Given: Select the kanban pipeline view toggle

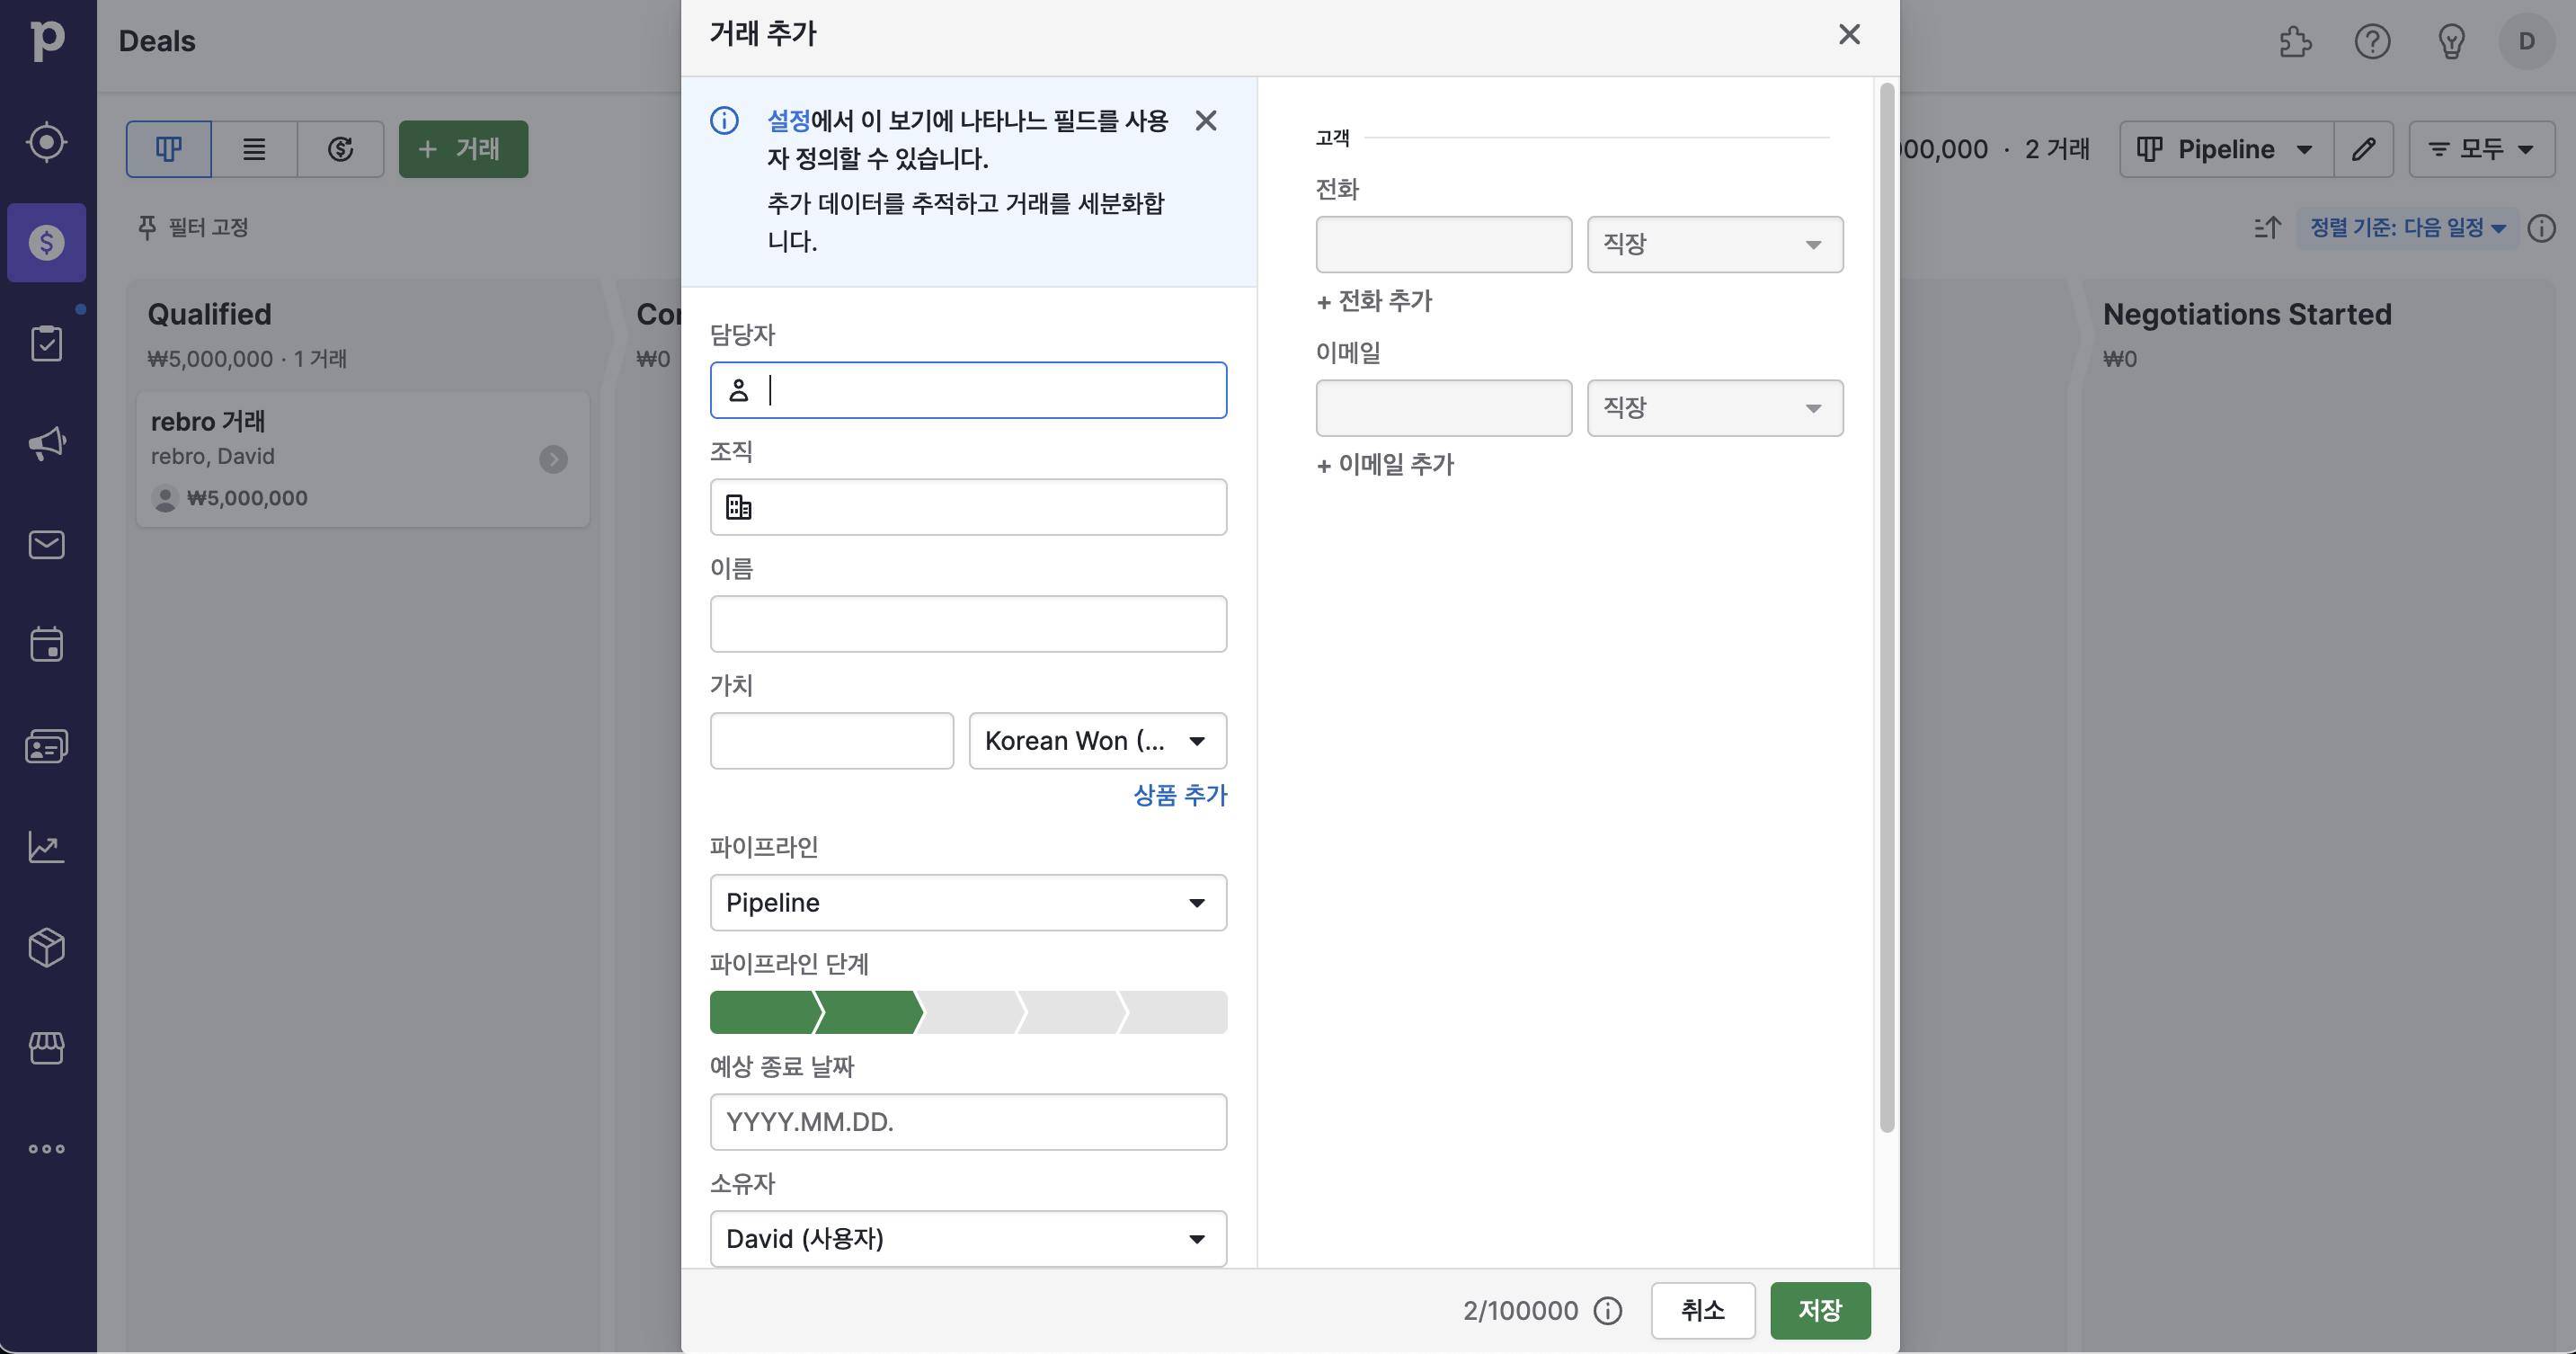Looking at the screenshot, I should coord(169,149).
